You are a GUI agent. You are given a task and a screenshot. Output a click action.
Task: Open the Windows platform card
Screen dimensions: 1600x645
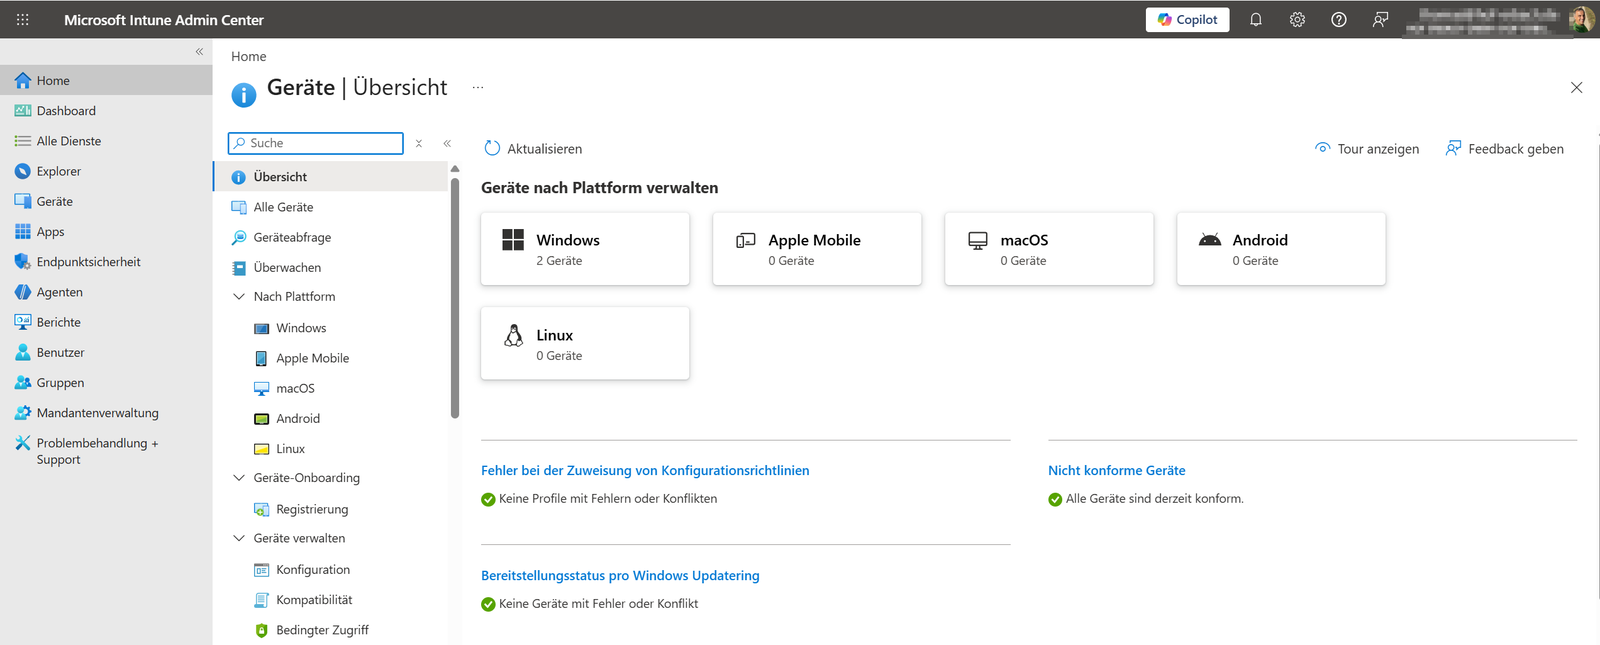coord(585,249)
